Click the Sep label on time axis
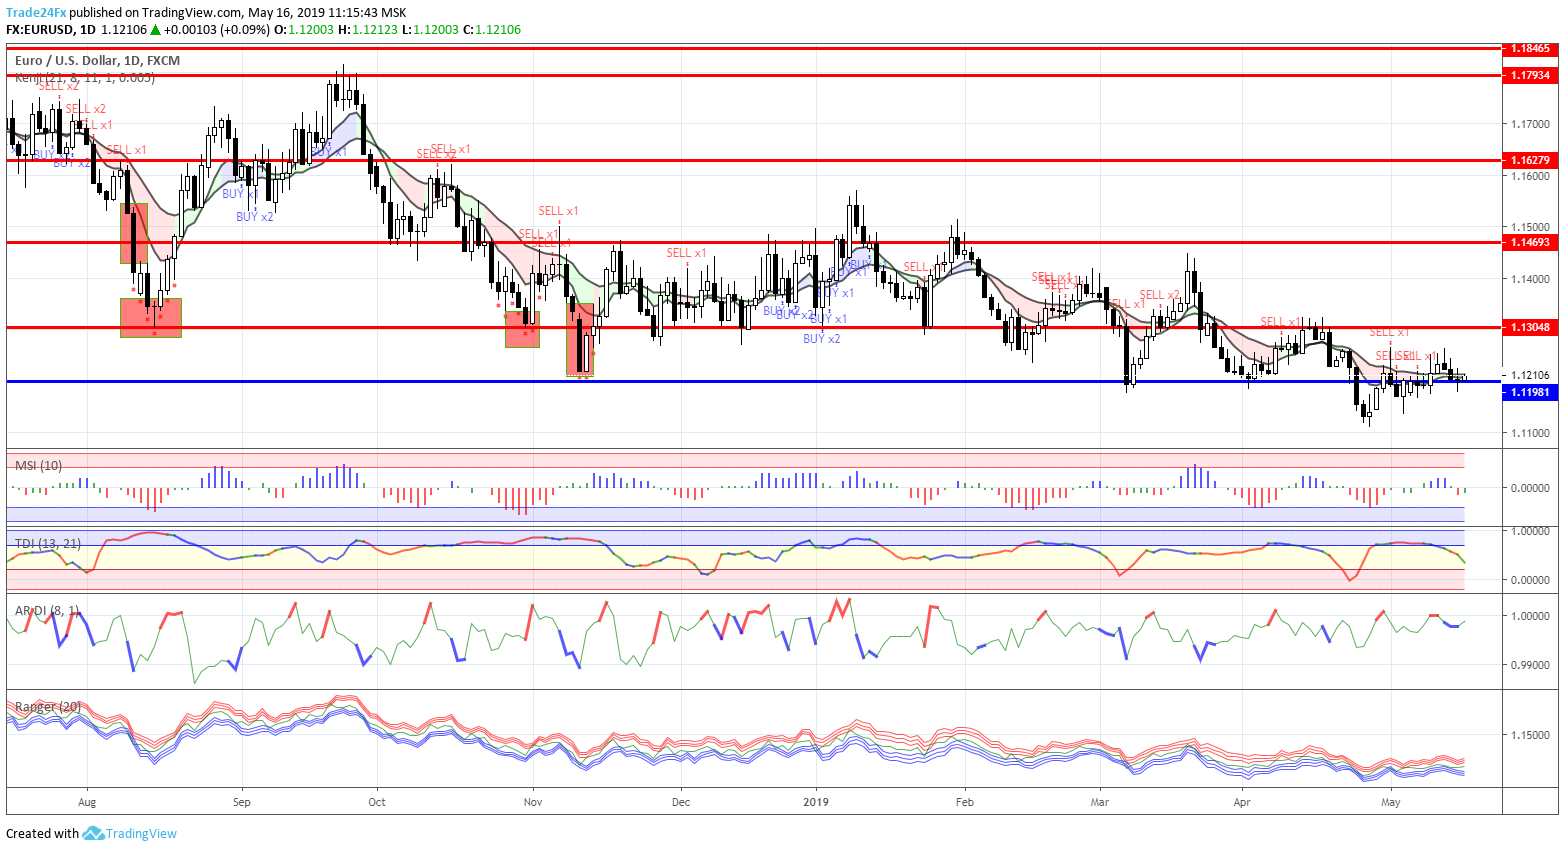Viewport: 1565px width, 851px height. tap(241, 802)
